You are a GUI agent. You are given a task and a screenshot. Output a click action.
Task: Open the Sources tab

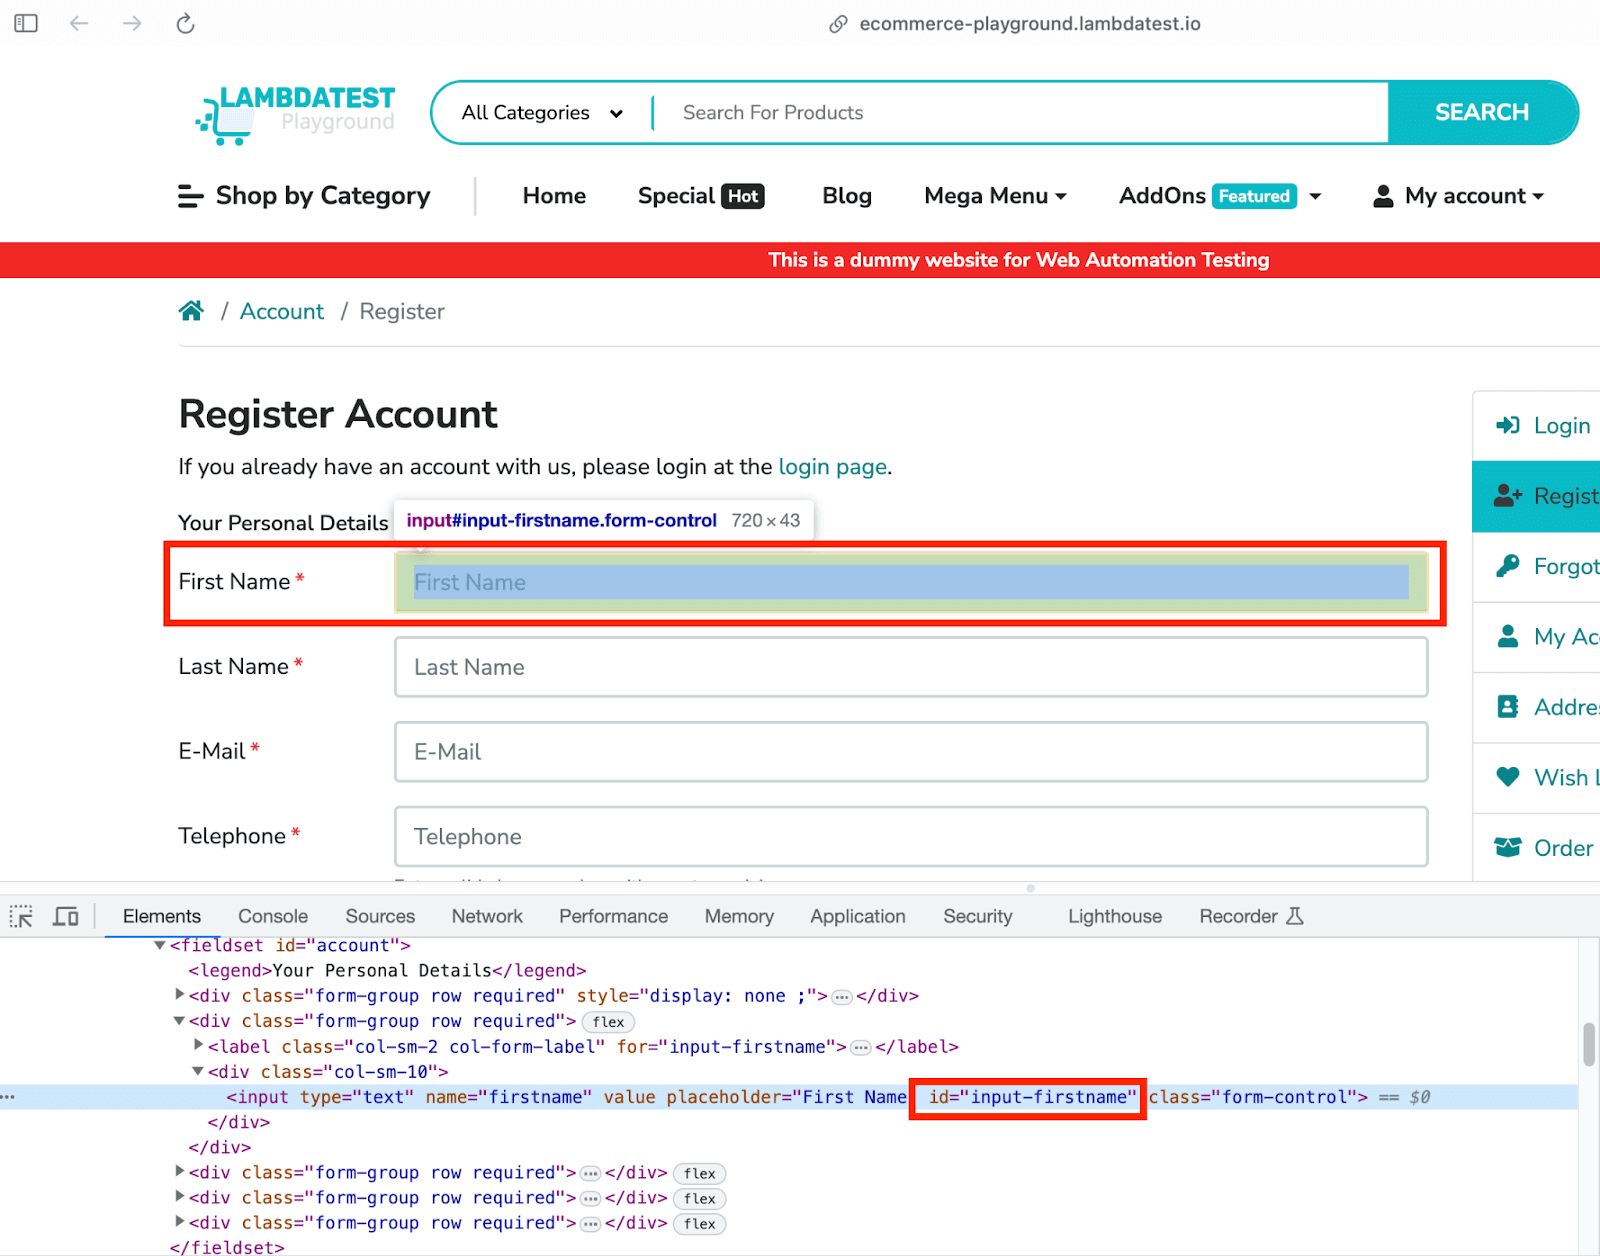(380, 916)
